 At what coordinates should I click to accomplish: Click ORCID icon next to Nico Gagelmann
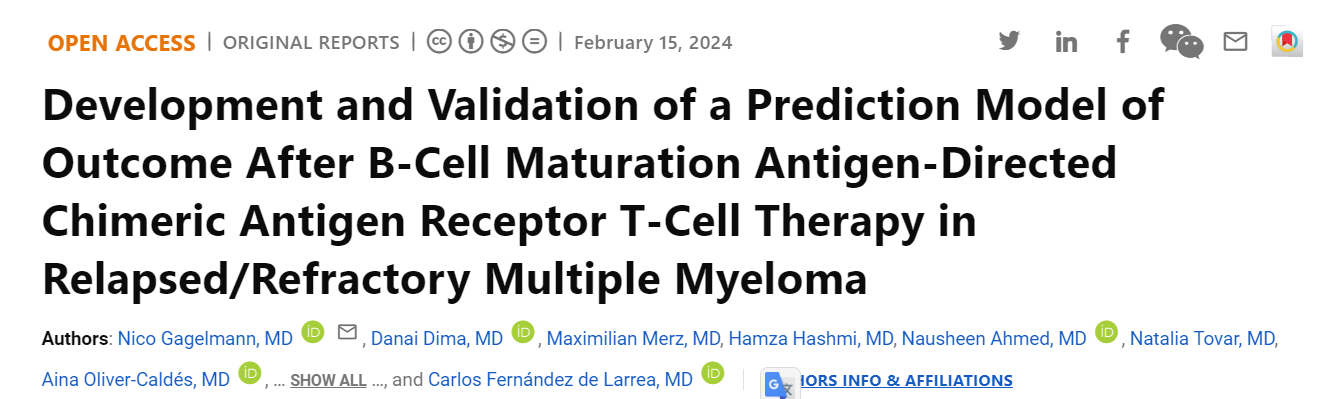click(313, 332)
